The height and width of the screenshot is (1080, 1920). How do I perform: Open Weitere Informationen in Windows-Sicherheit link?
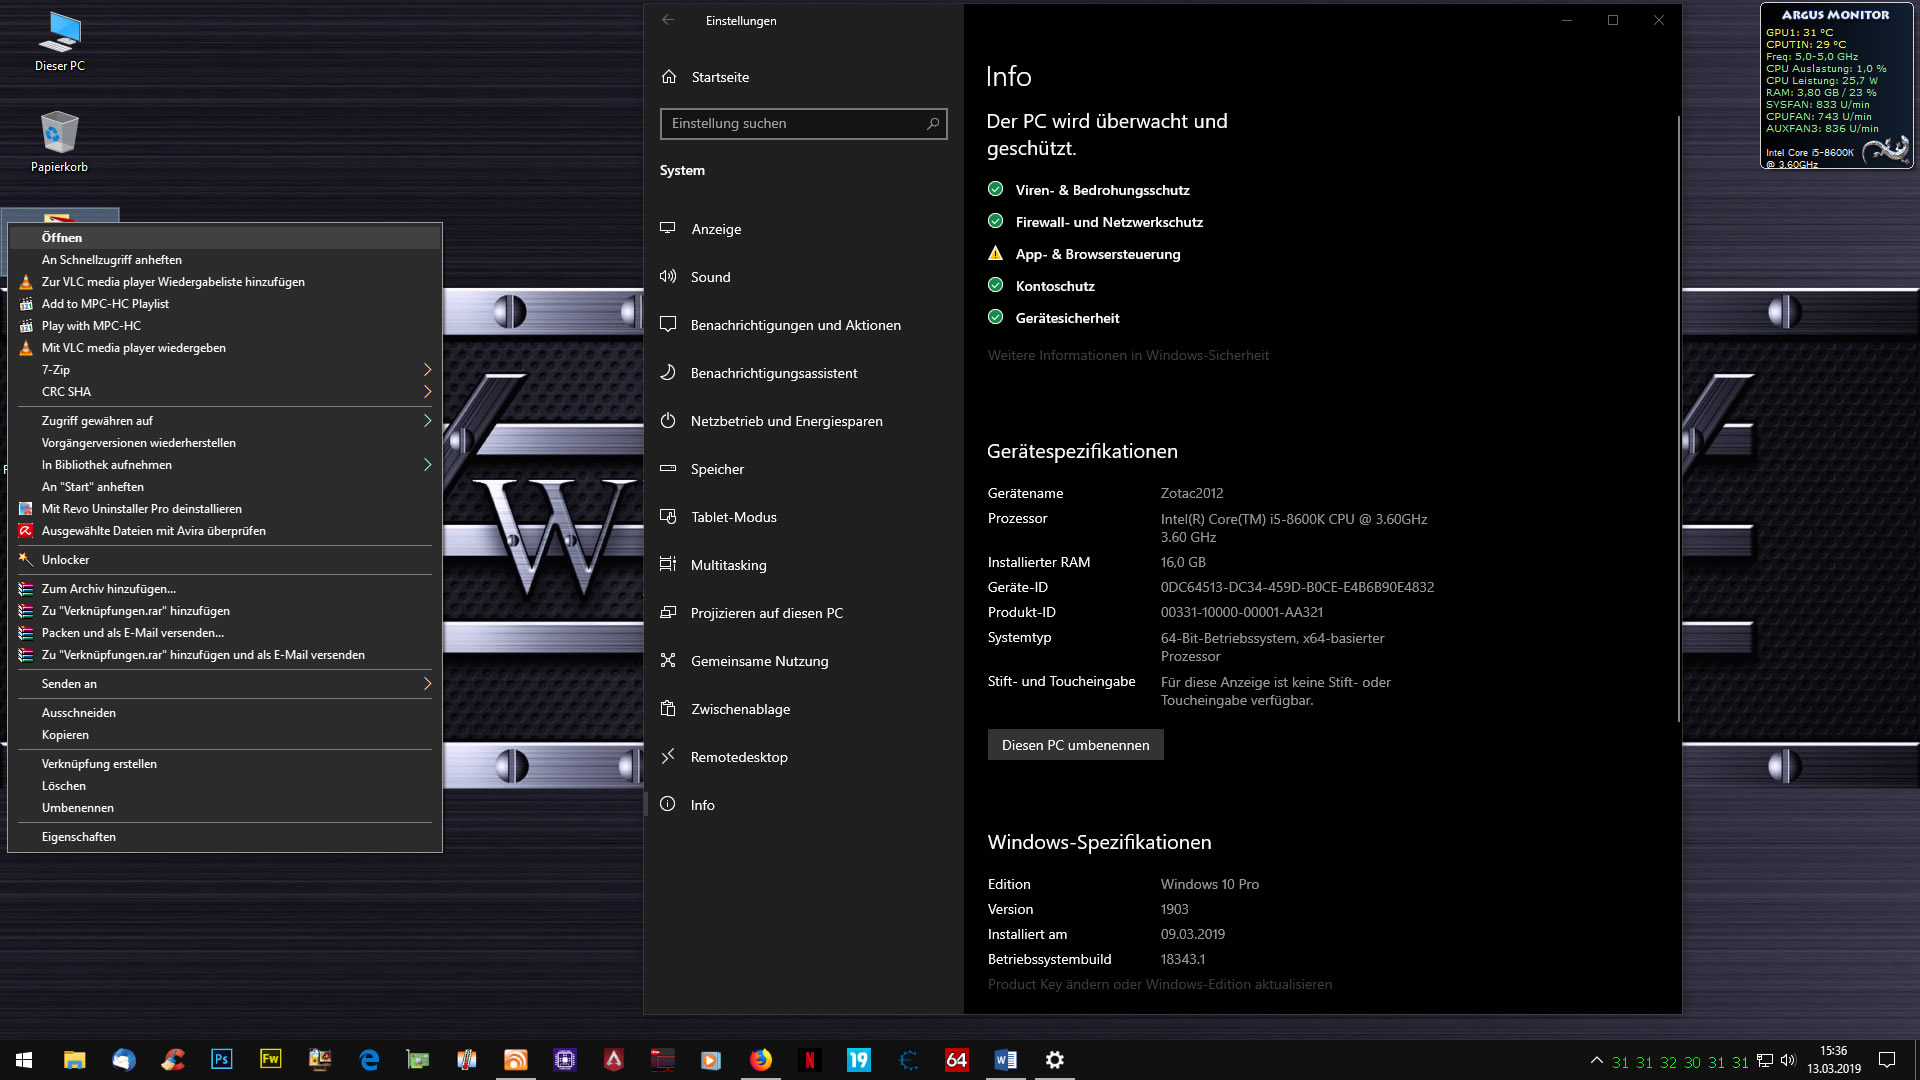pyautogui.click(x=1128, y=355)
